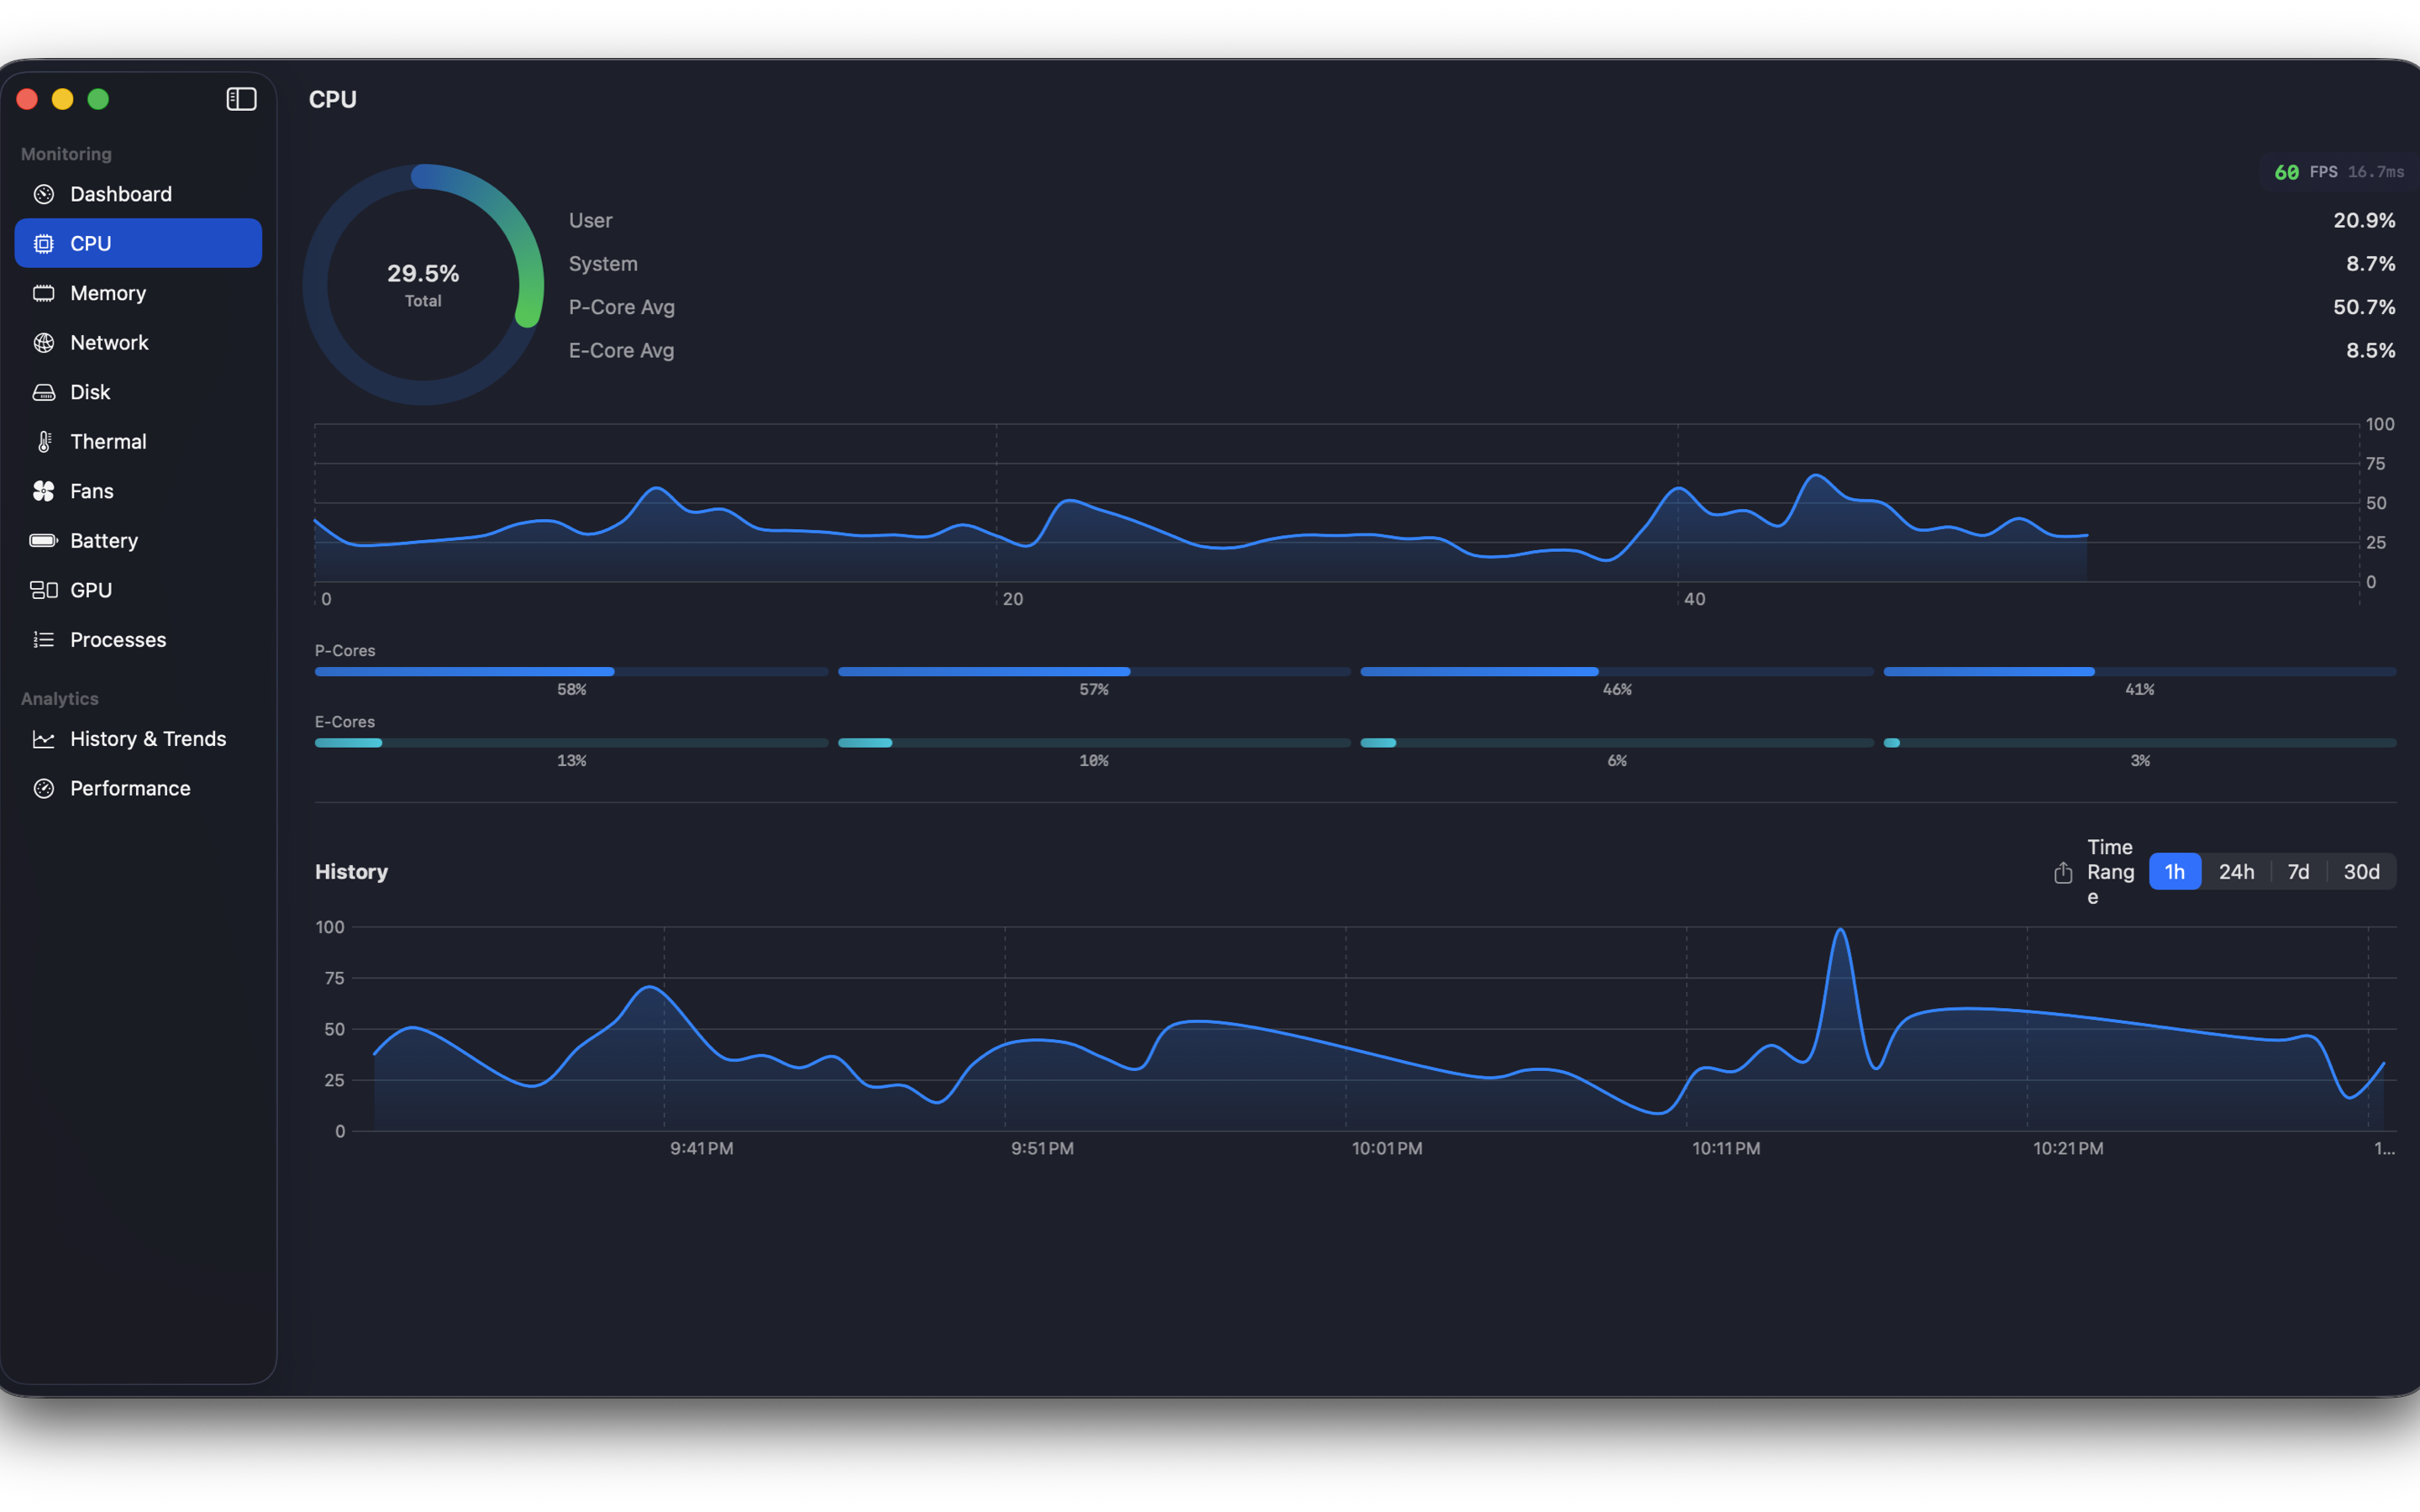Click the Battery icon in sidebar

[44, 541]
